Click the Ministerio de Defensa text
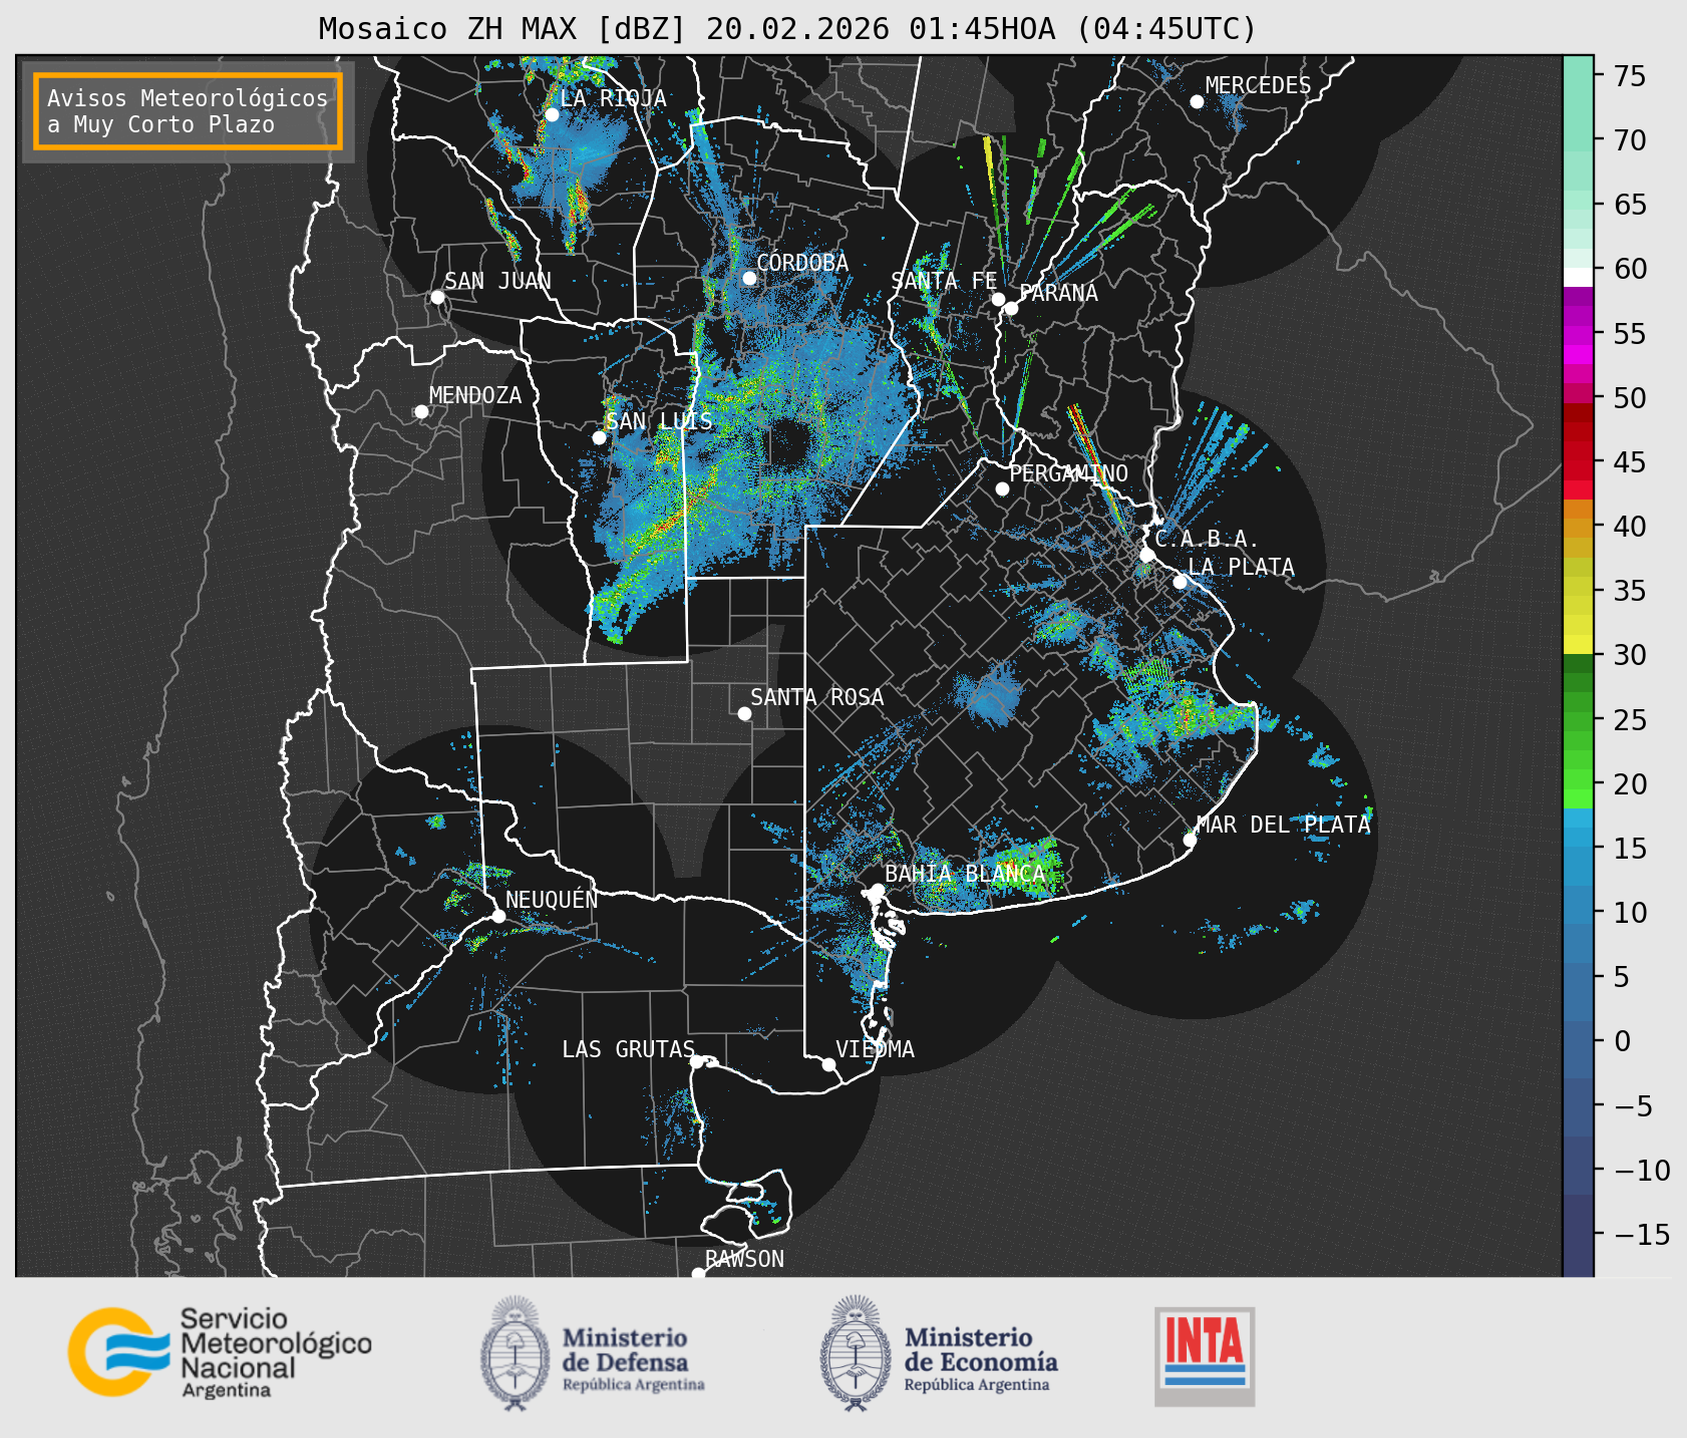This screenshot has width=1687, height=1438. 634,1359
